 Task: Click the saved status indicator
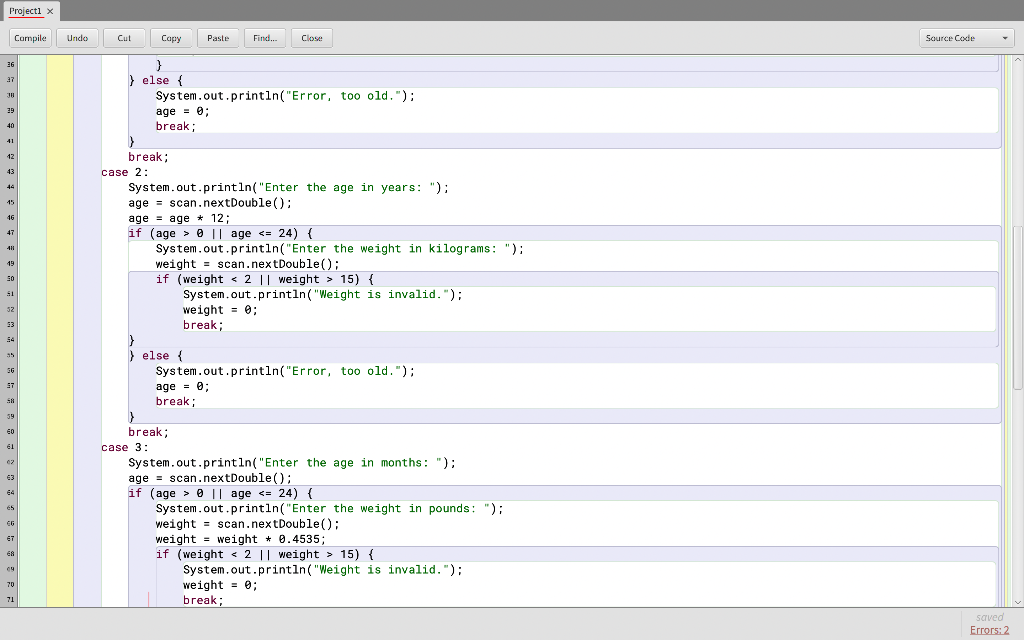pyautogui.click(x=988, y=616)
